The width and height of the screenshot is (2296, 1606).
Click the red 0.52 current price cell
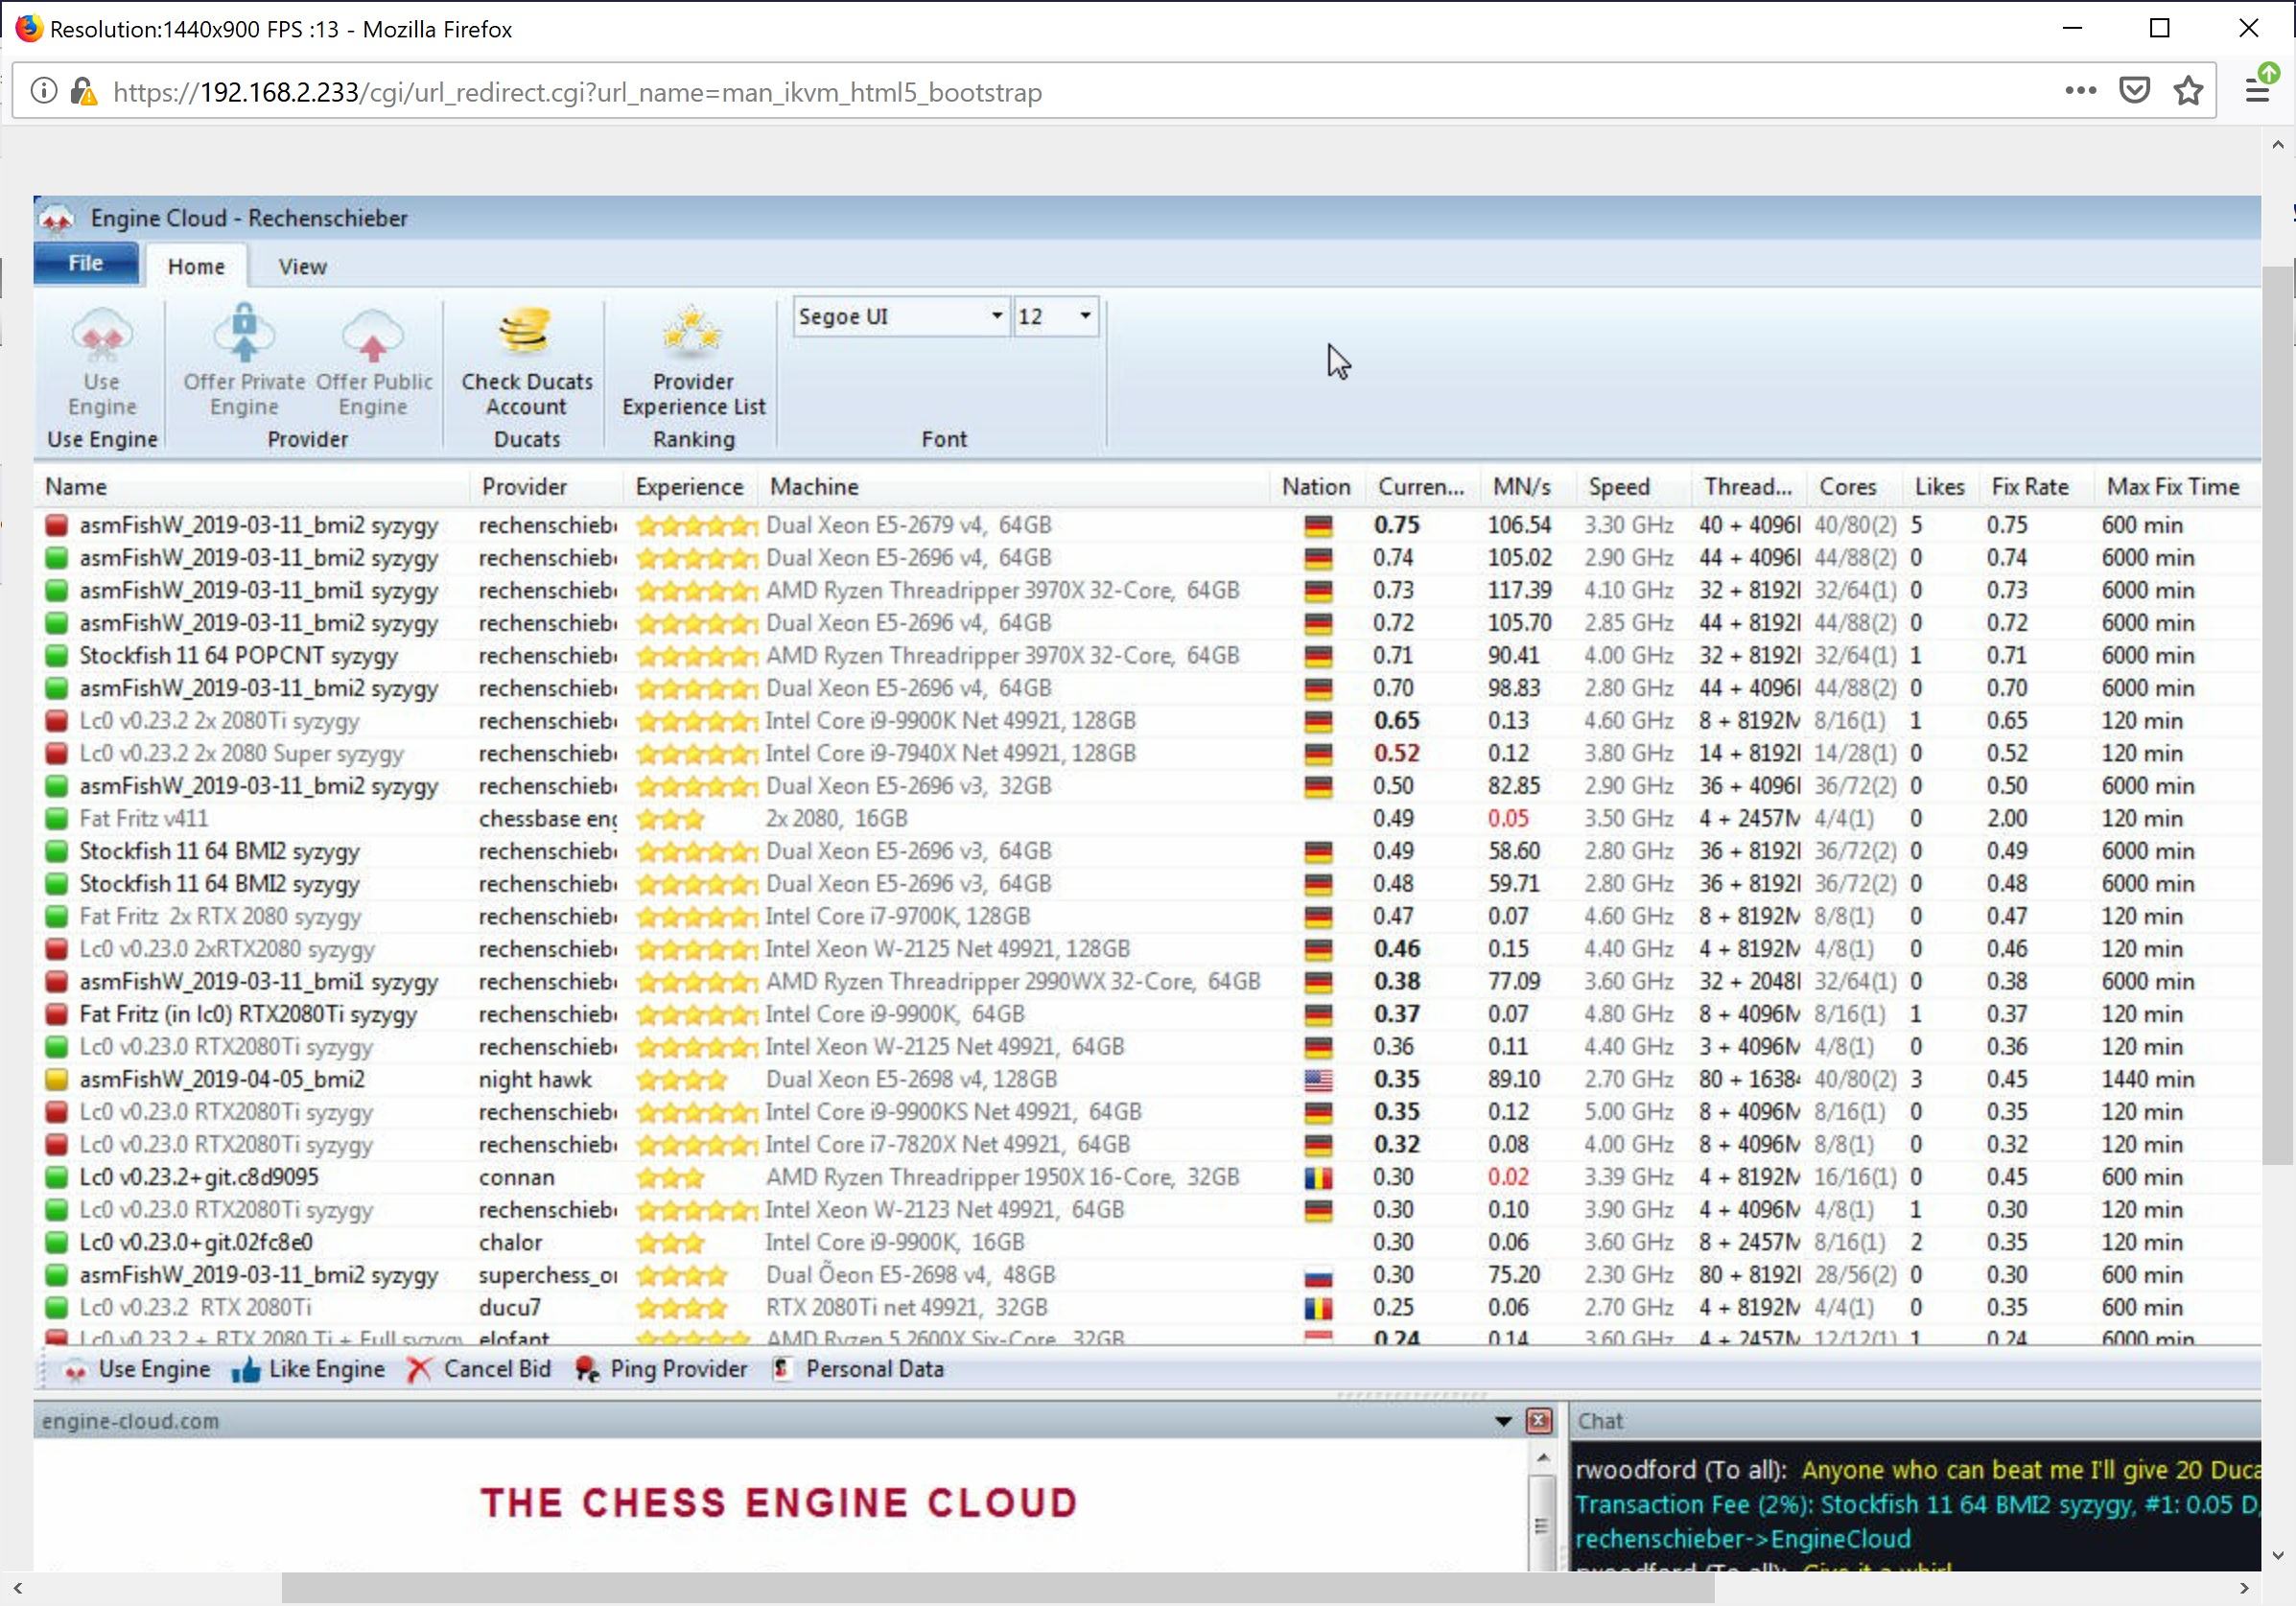click(1396, 754)
